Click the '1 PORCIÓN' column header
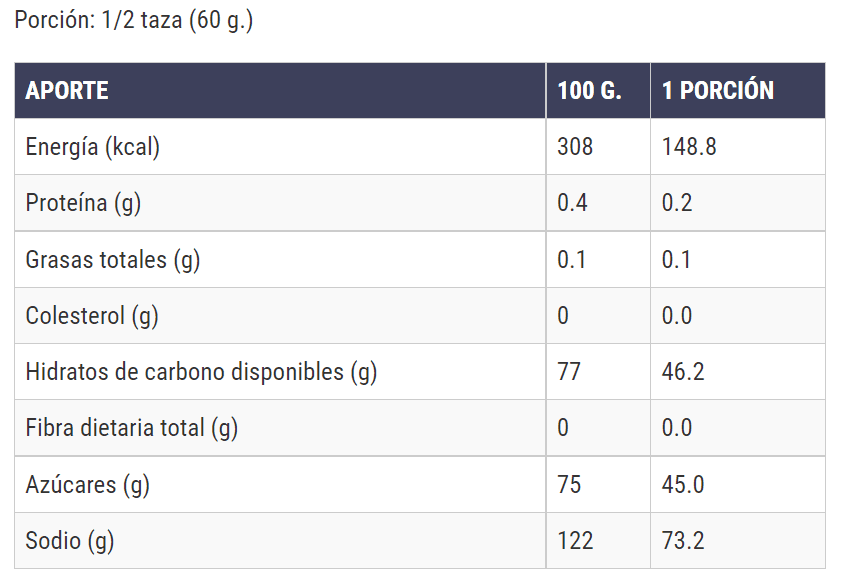 tap(718, 90)
